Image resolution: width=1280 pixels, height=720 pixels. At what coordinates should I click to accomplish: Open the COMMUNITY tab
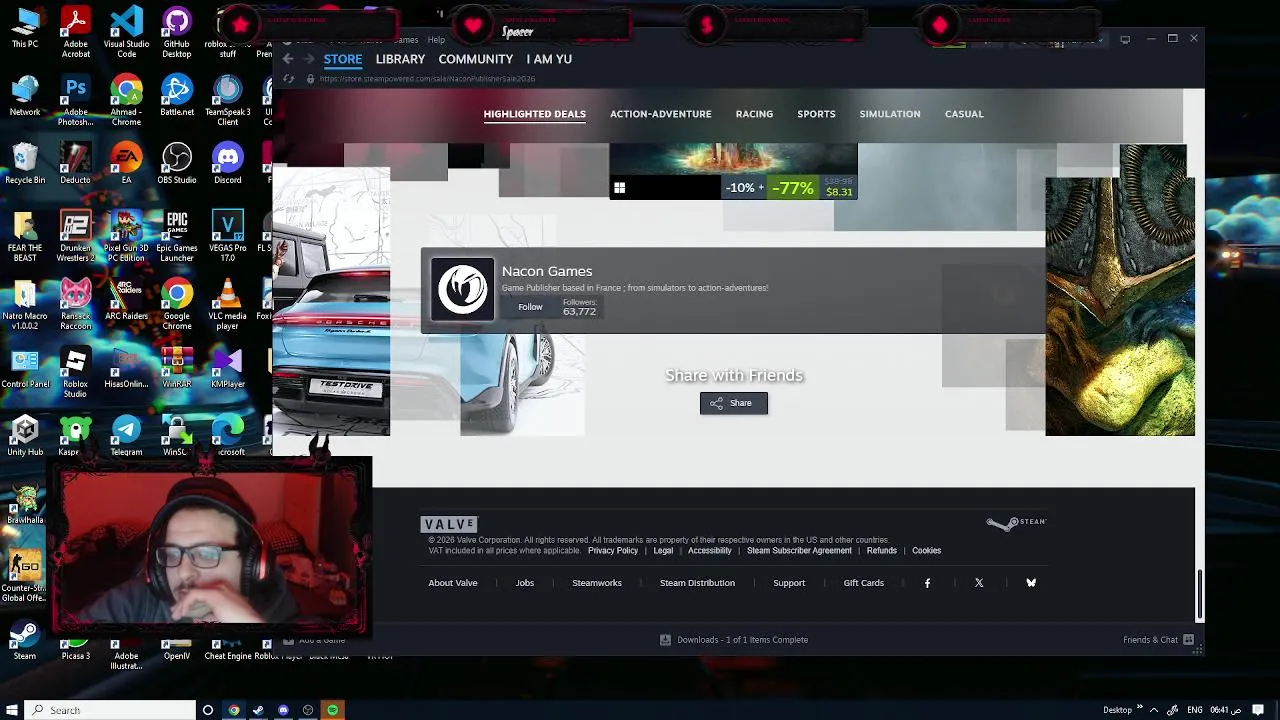[x=475, y=59]
